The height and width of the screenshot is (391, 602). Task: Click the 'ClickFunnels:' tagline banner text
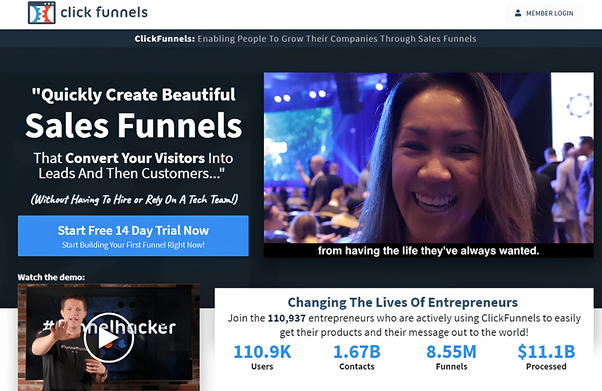(305, 39)
